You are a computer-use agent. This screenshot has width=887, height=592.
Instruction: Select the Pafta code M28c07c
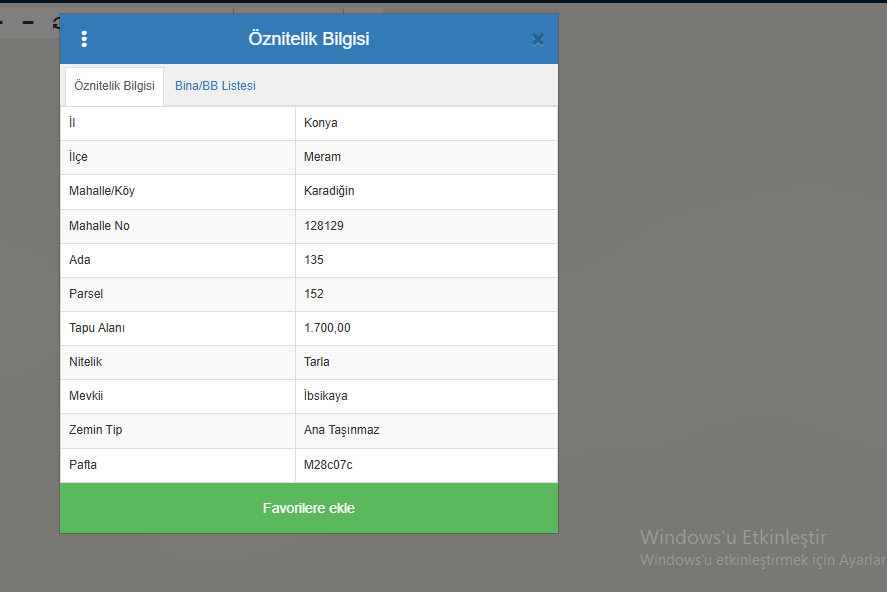pyautogui.click(x=328, y=465)
